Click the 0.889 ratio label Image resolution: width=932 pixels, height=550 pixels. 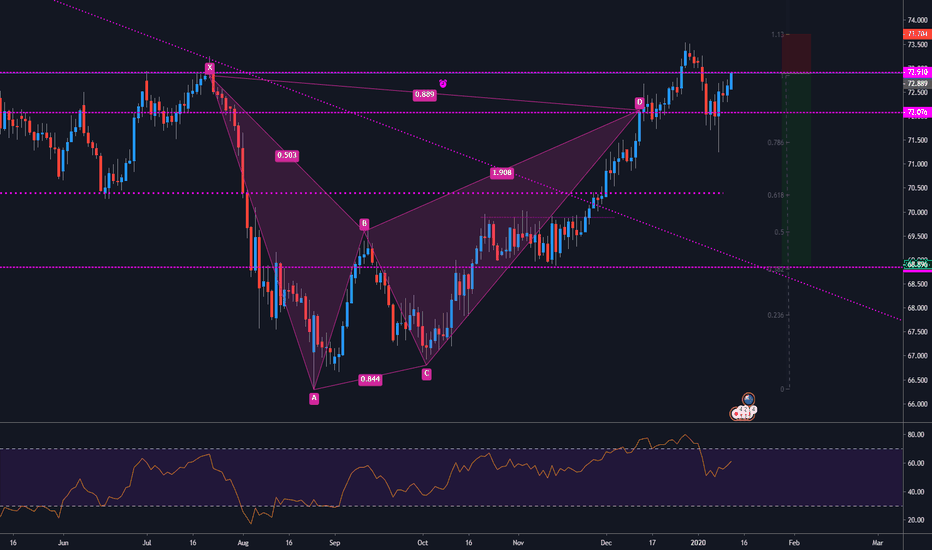pyautogui.click(x=424, y=95)
